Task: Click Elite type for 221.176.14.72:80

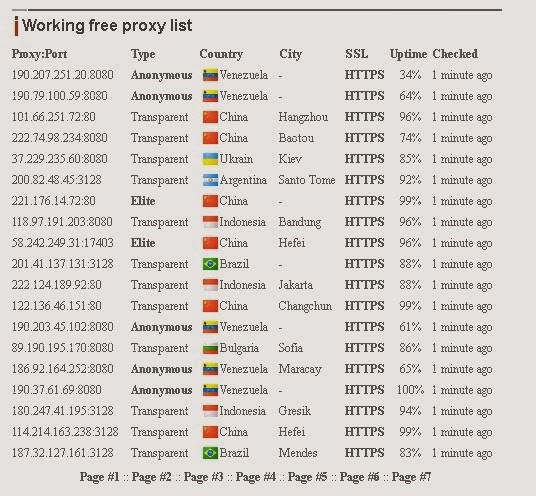Action: [x=143, y=201]
